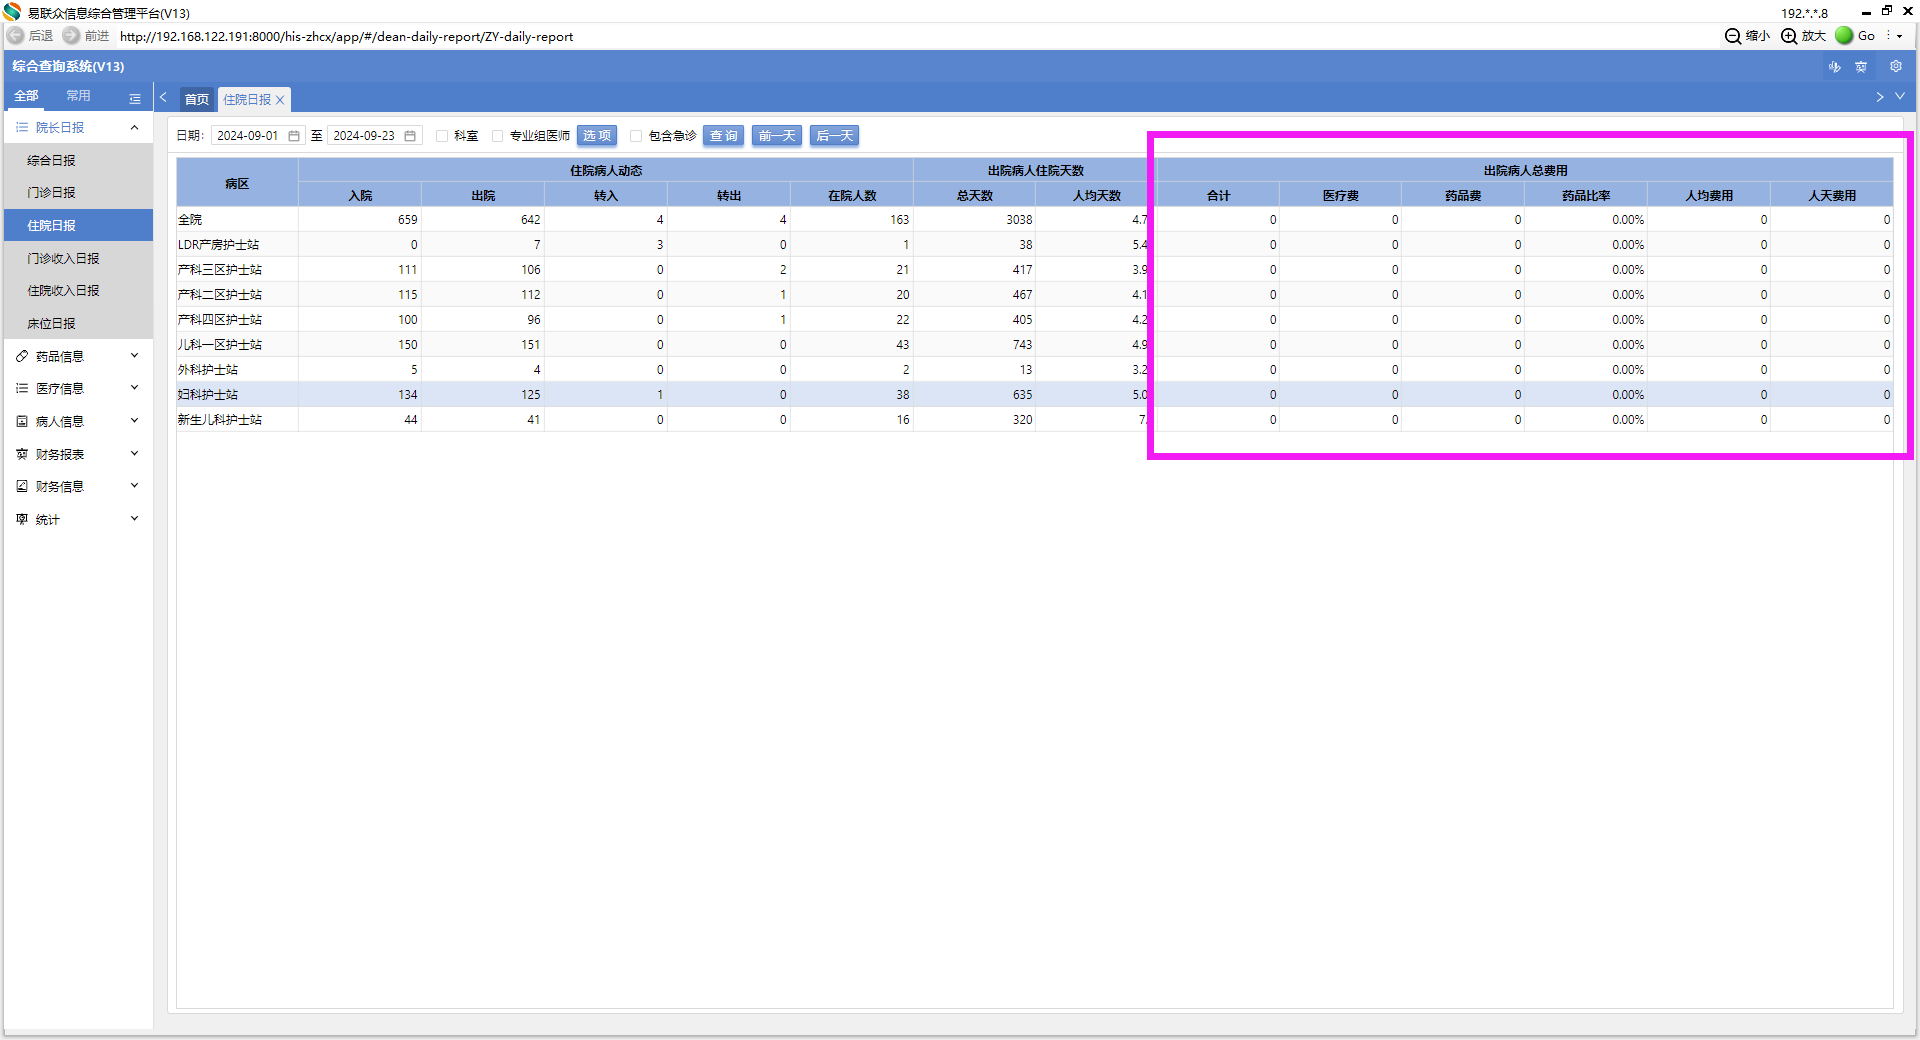
Task: Switch to the 首页 tab
Action: point(197,99)
